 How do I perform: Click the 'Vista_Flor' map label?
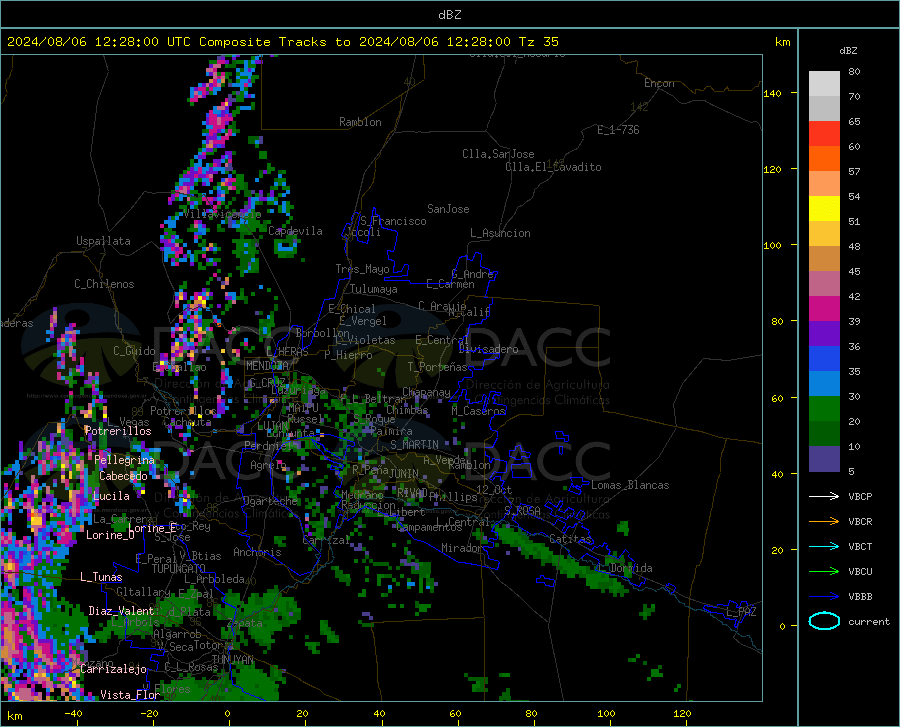(x=130, y=695)
